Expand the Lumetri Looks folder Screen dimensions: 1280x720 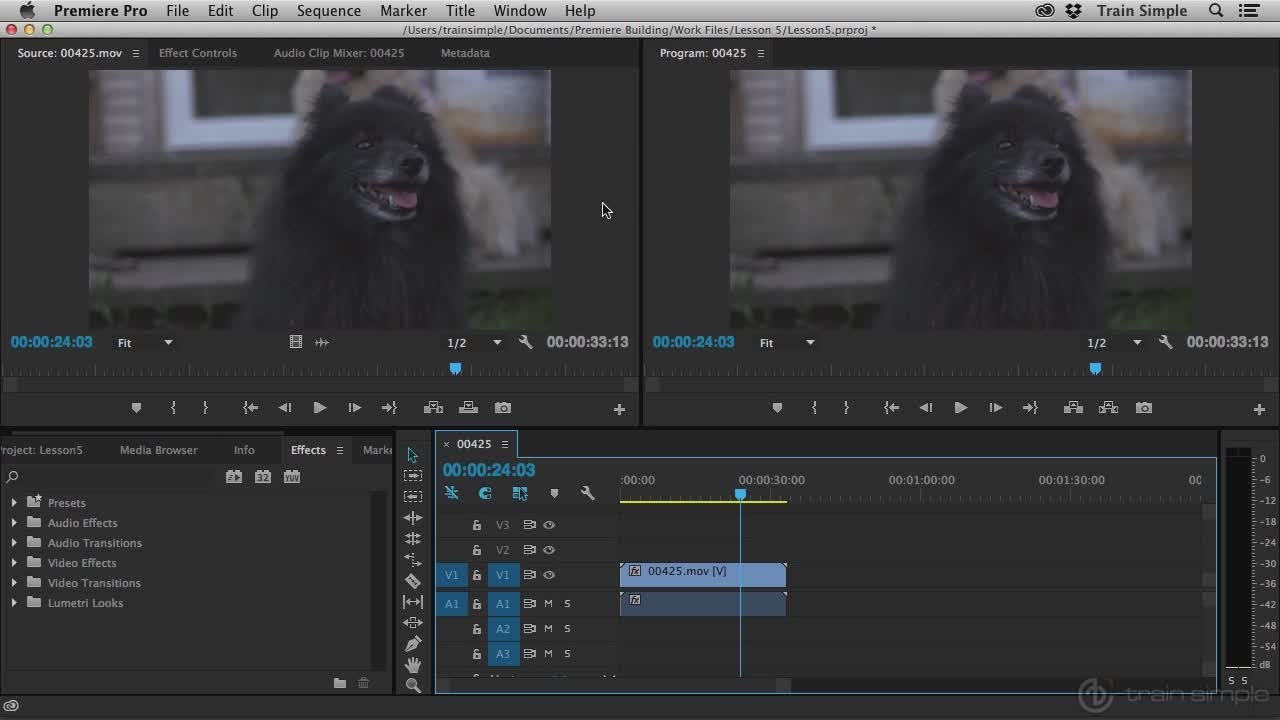[x=14, y=603]
